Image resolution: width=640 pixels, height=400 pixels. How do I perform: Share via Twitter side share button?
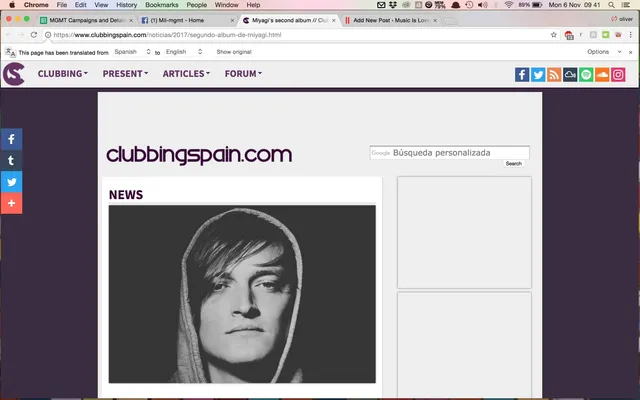[11, 182]
